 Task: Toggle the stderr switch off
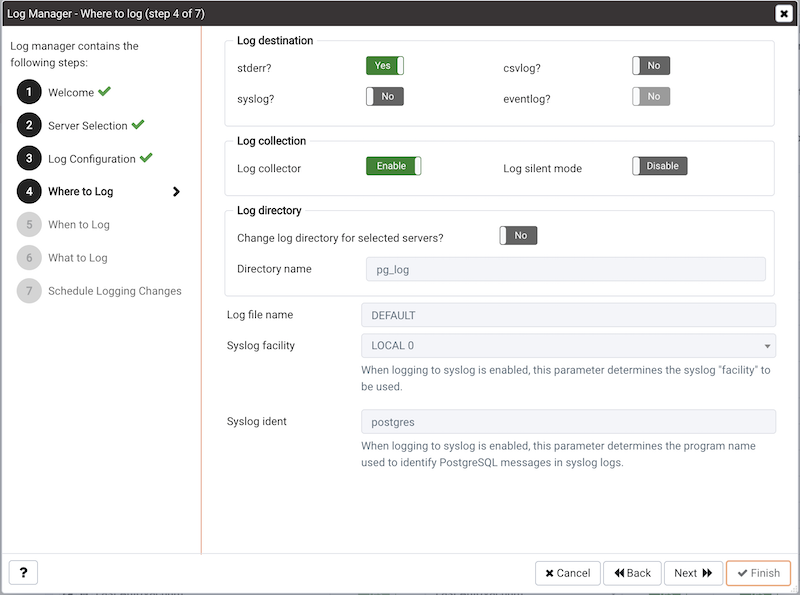(385, 66)
